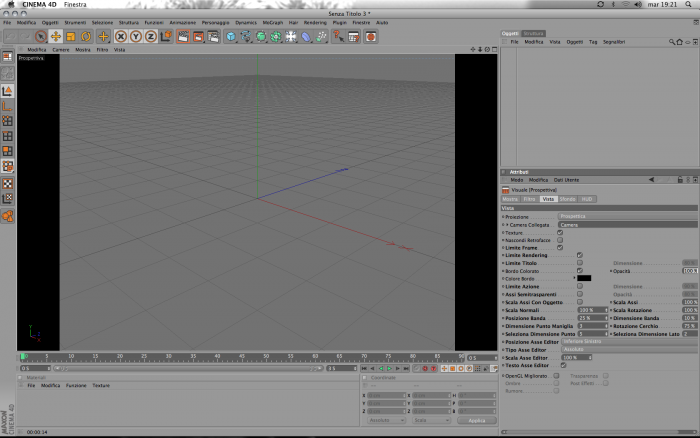Viewport: 700px width, 438px height.
Task: Expand the Camera Collegata disclosure arrow
Action: 507,225
